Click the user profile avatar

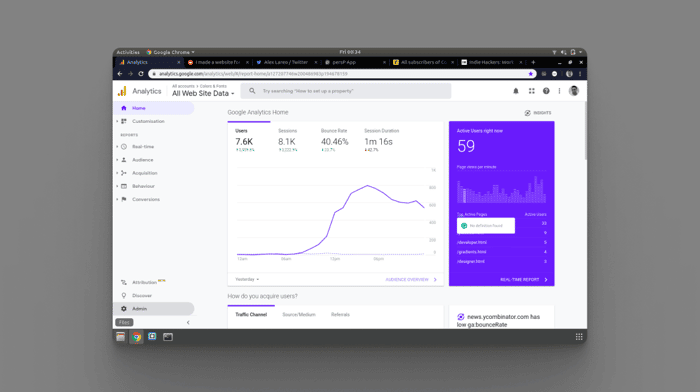click(x=574, y=91)
